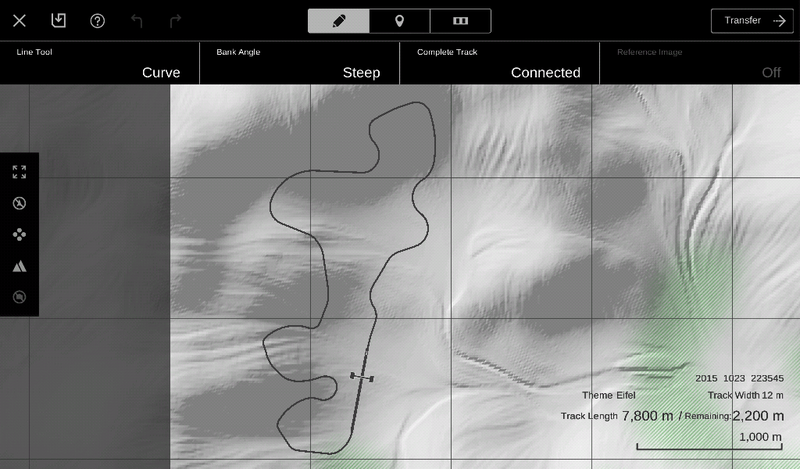Change the Line Tool Curve setting

(99, 63)
